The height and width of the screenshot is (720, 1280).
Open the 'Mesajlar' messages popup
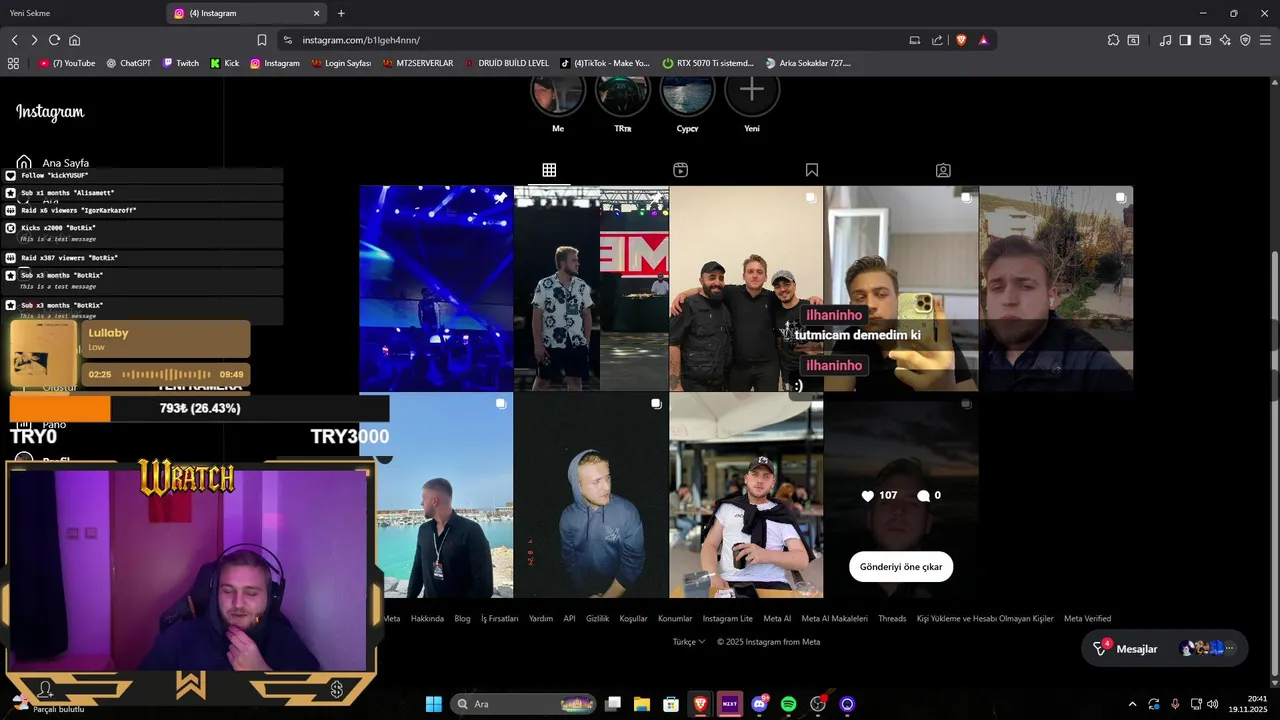tap(1165, 649)
